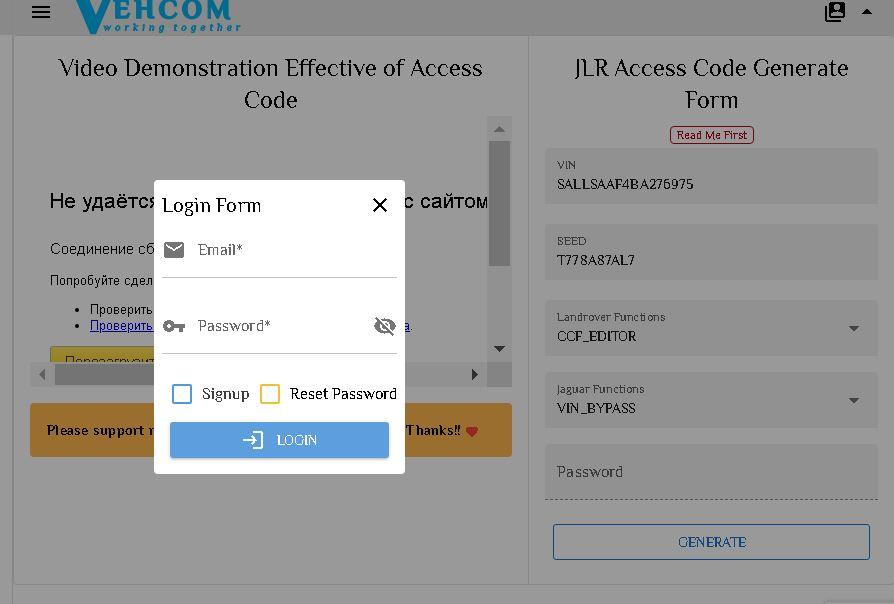Toggle password visibility eye icon
The width and height of the screenshot is (894, 604).
pyautogui.click(x=385, y=326)
